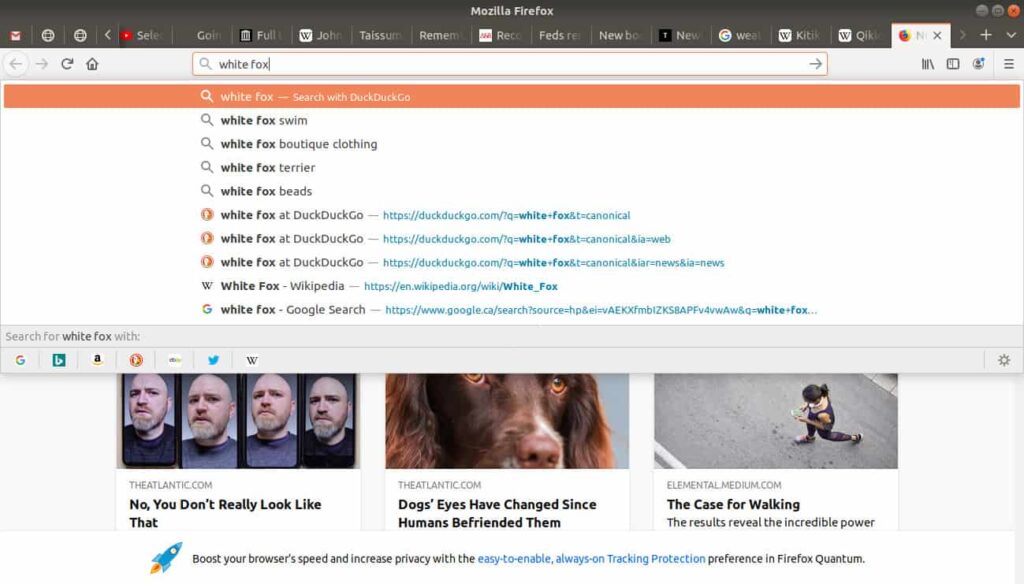The width and height of the screenshot is (1024, 584).
Task: List all tabs using the chevron
Action: (1011, 35)
